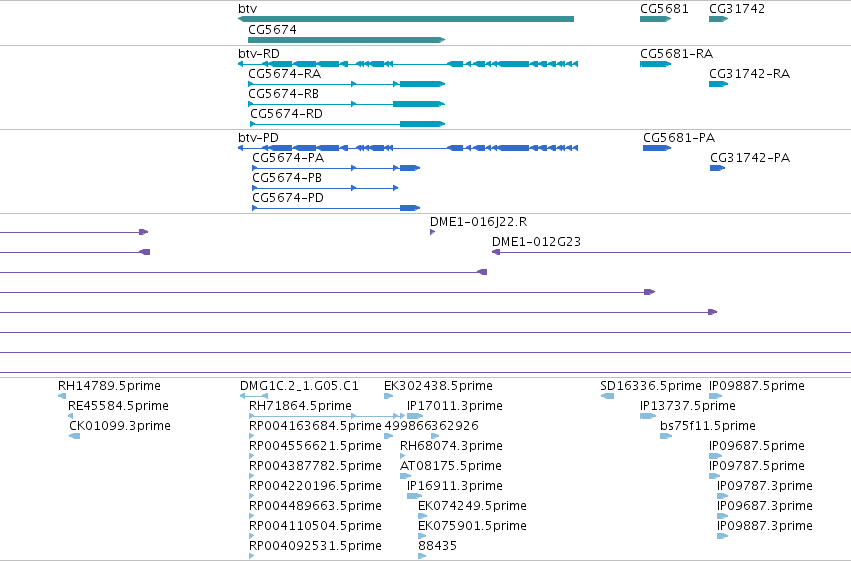Click the RH68074.3prime EST label
The image size is (851, 561).
click(452, 446)
